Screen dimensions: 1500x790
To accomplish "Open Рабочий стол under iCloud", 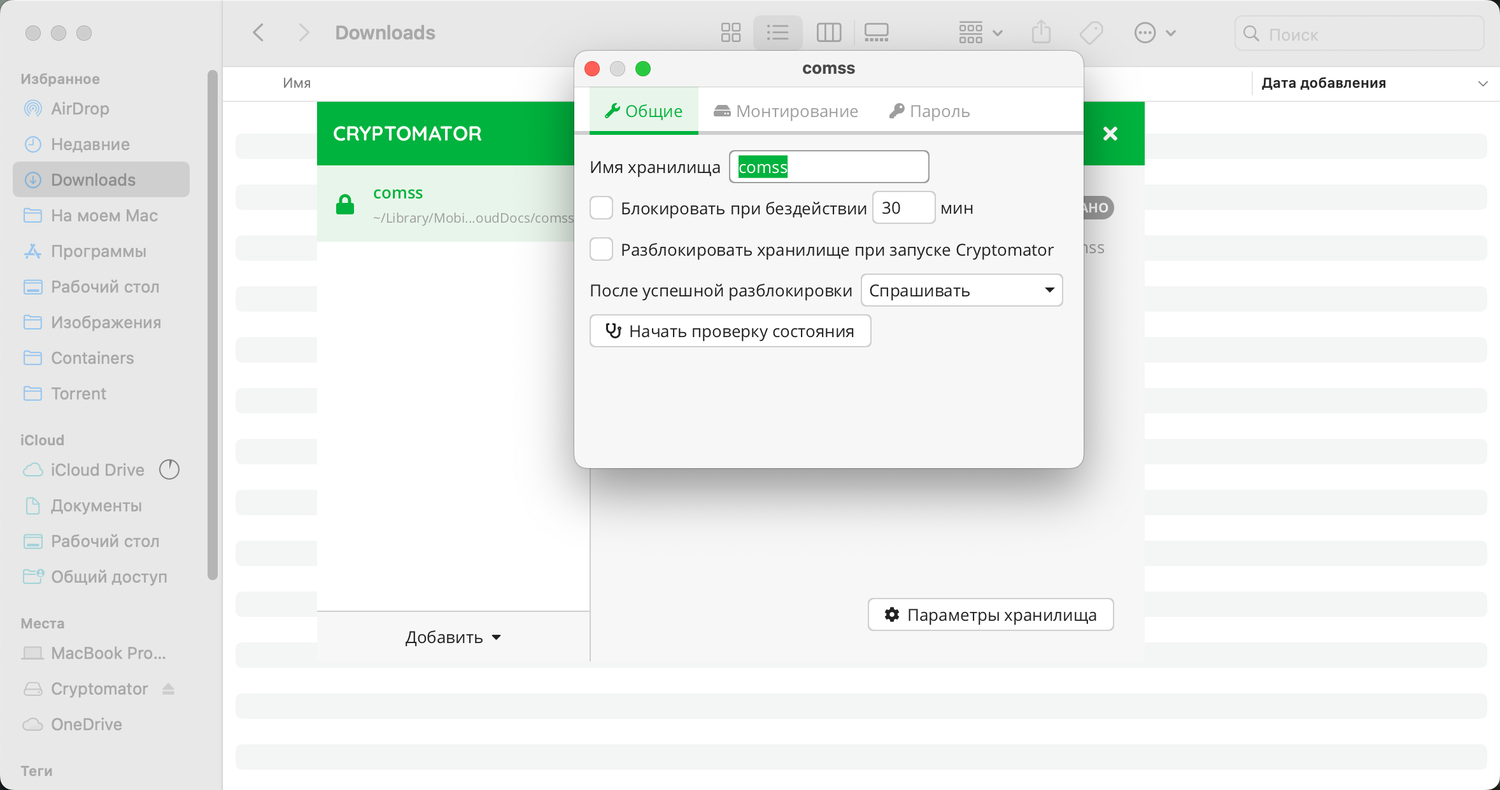I will (x=101, y=541).
